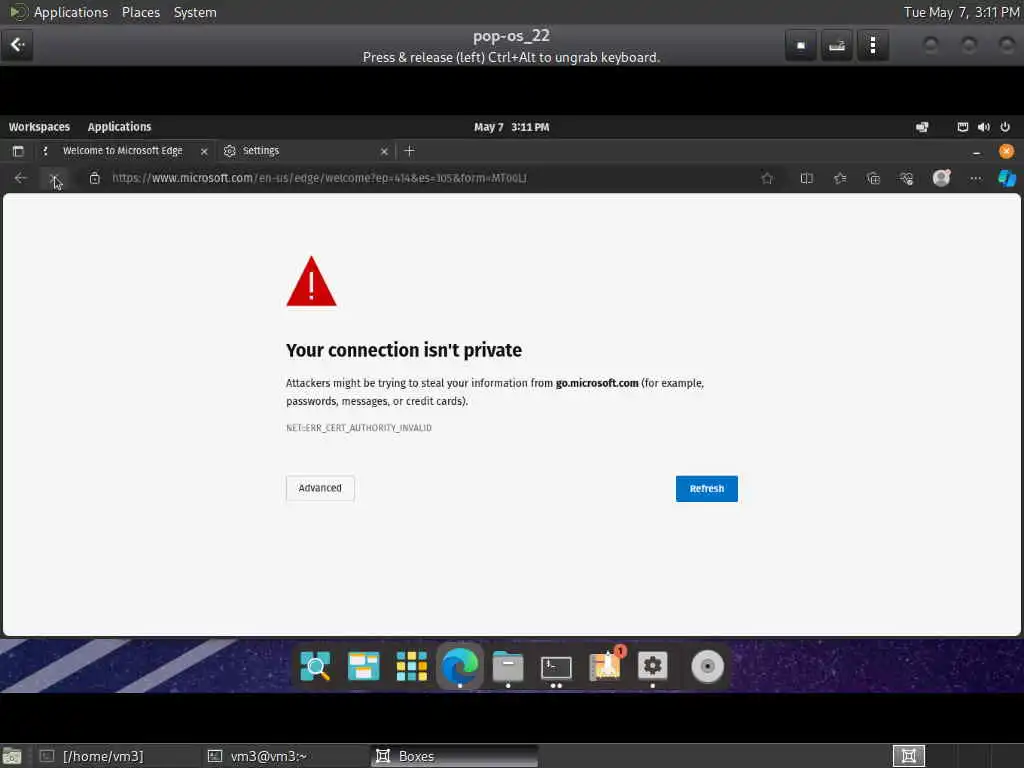Open a new tab

click(x=409, y=151)
